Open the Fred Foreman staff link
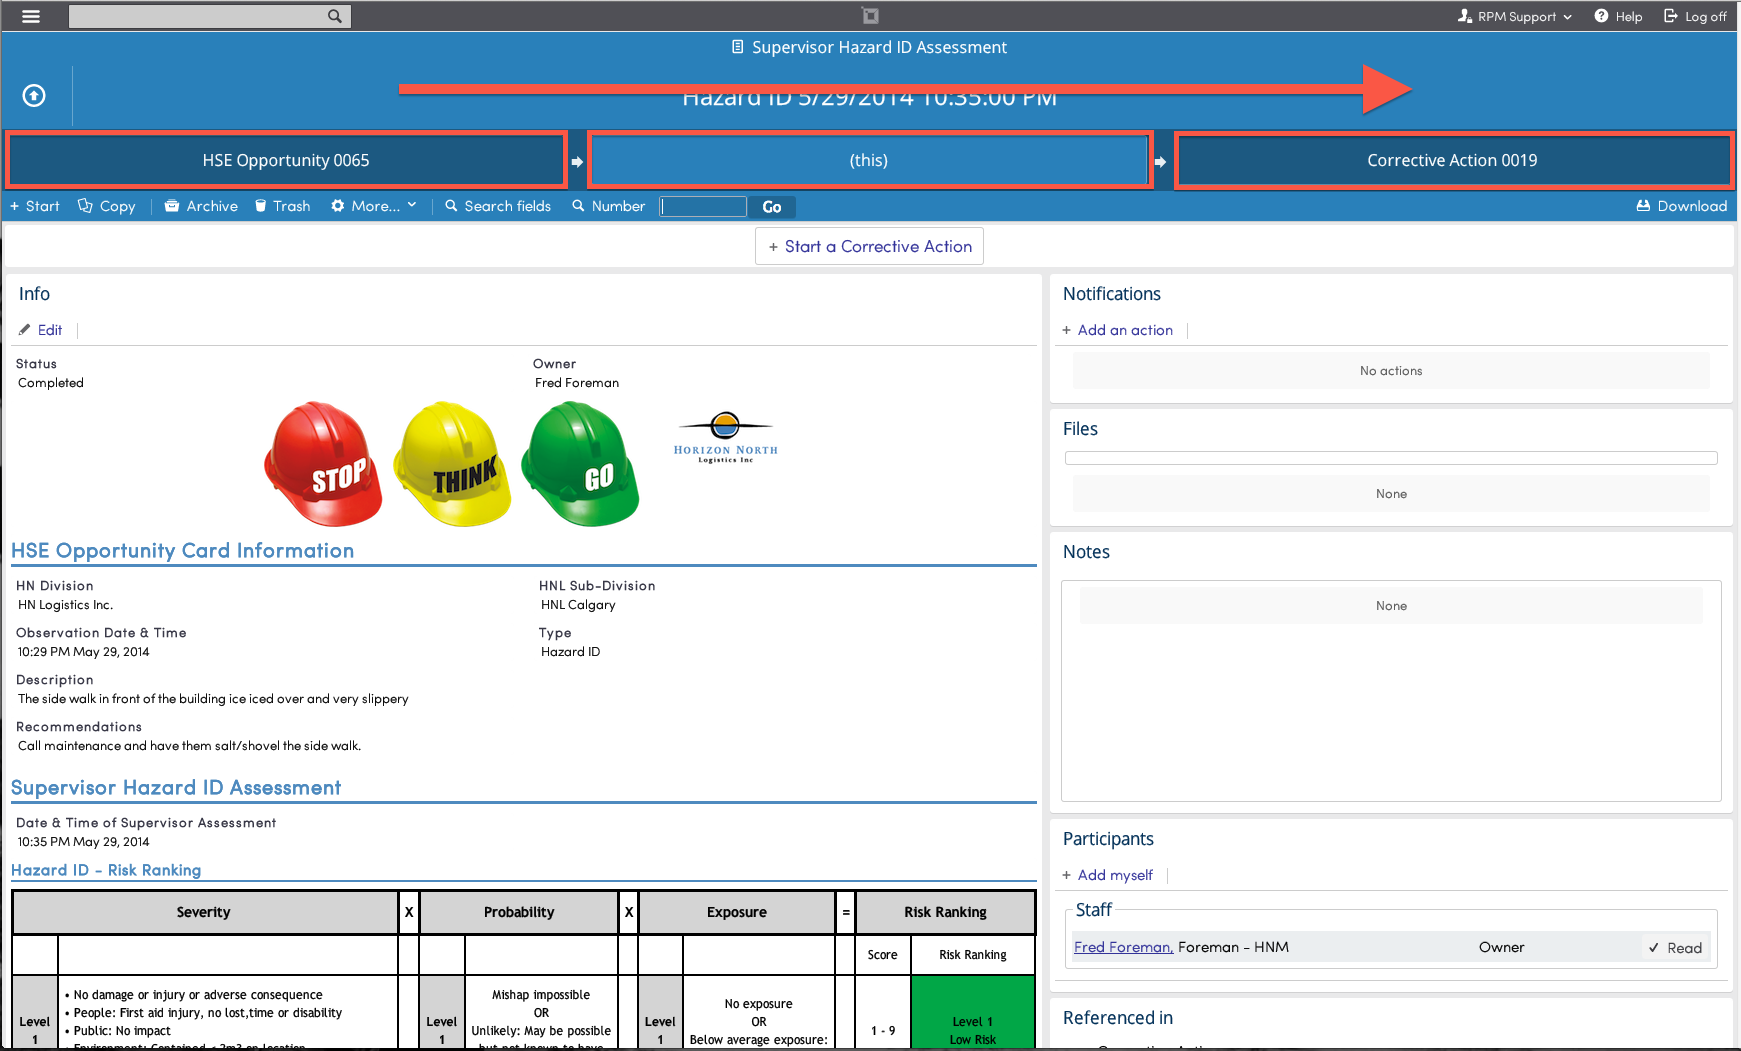 pyautogui.click(x=1123, y=947)
